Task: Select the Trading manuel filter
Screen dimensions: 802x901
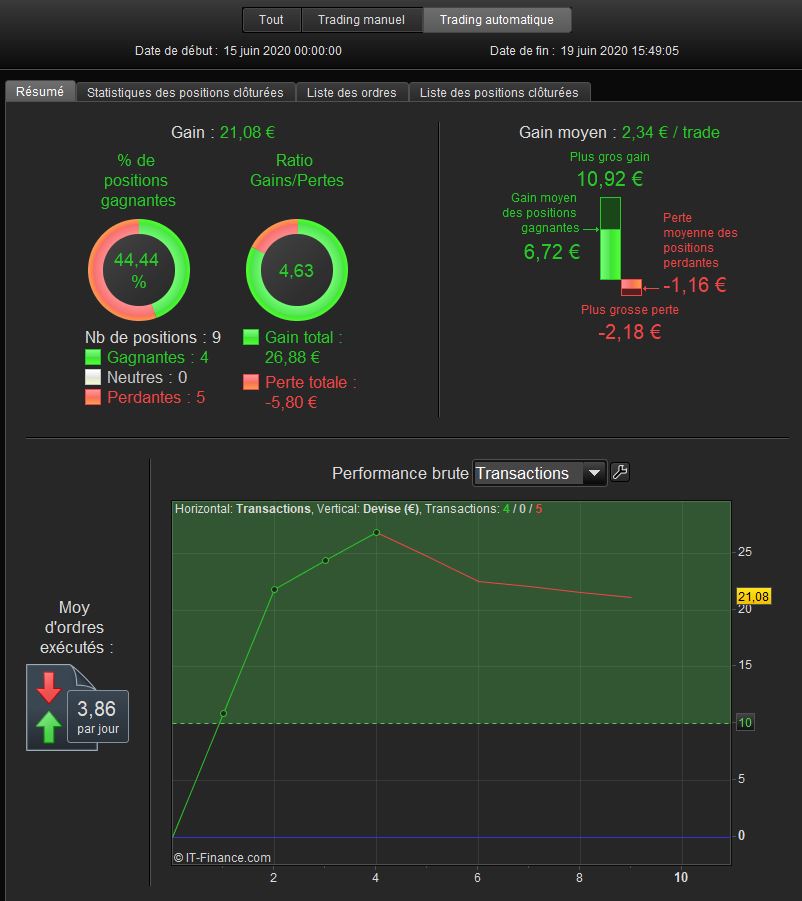Action: [x=361, y=20]
